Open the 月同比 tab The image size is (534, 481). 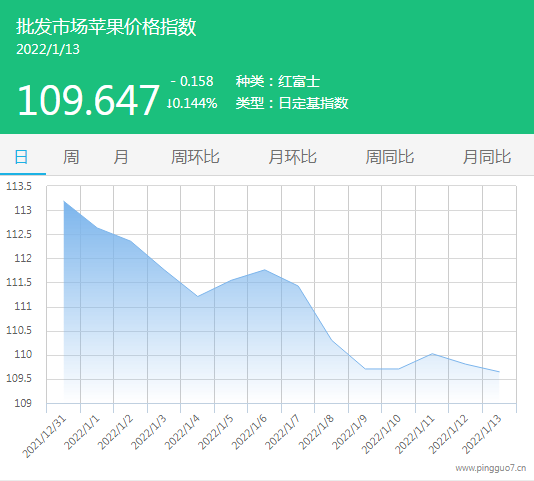click(487, 157)
